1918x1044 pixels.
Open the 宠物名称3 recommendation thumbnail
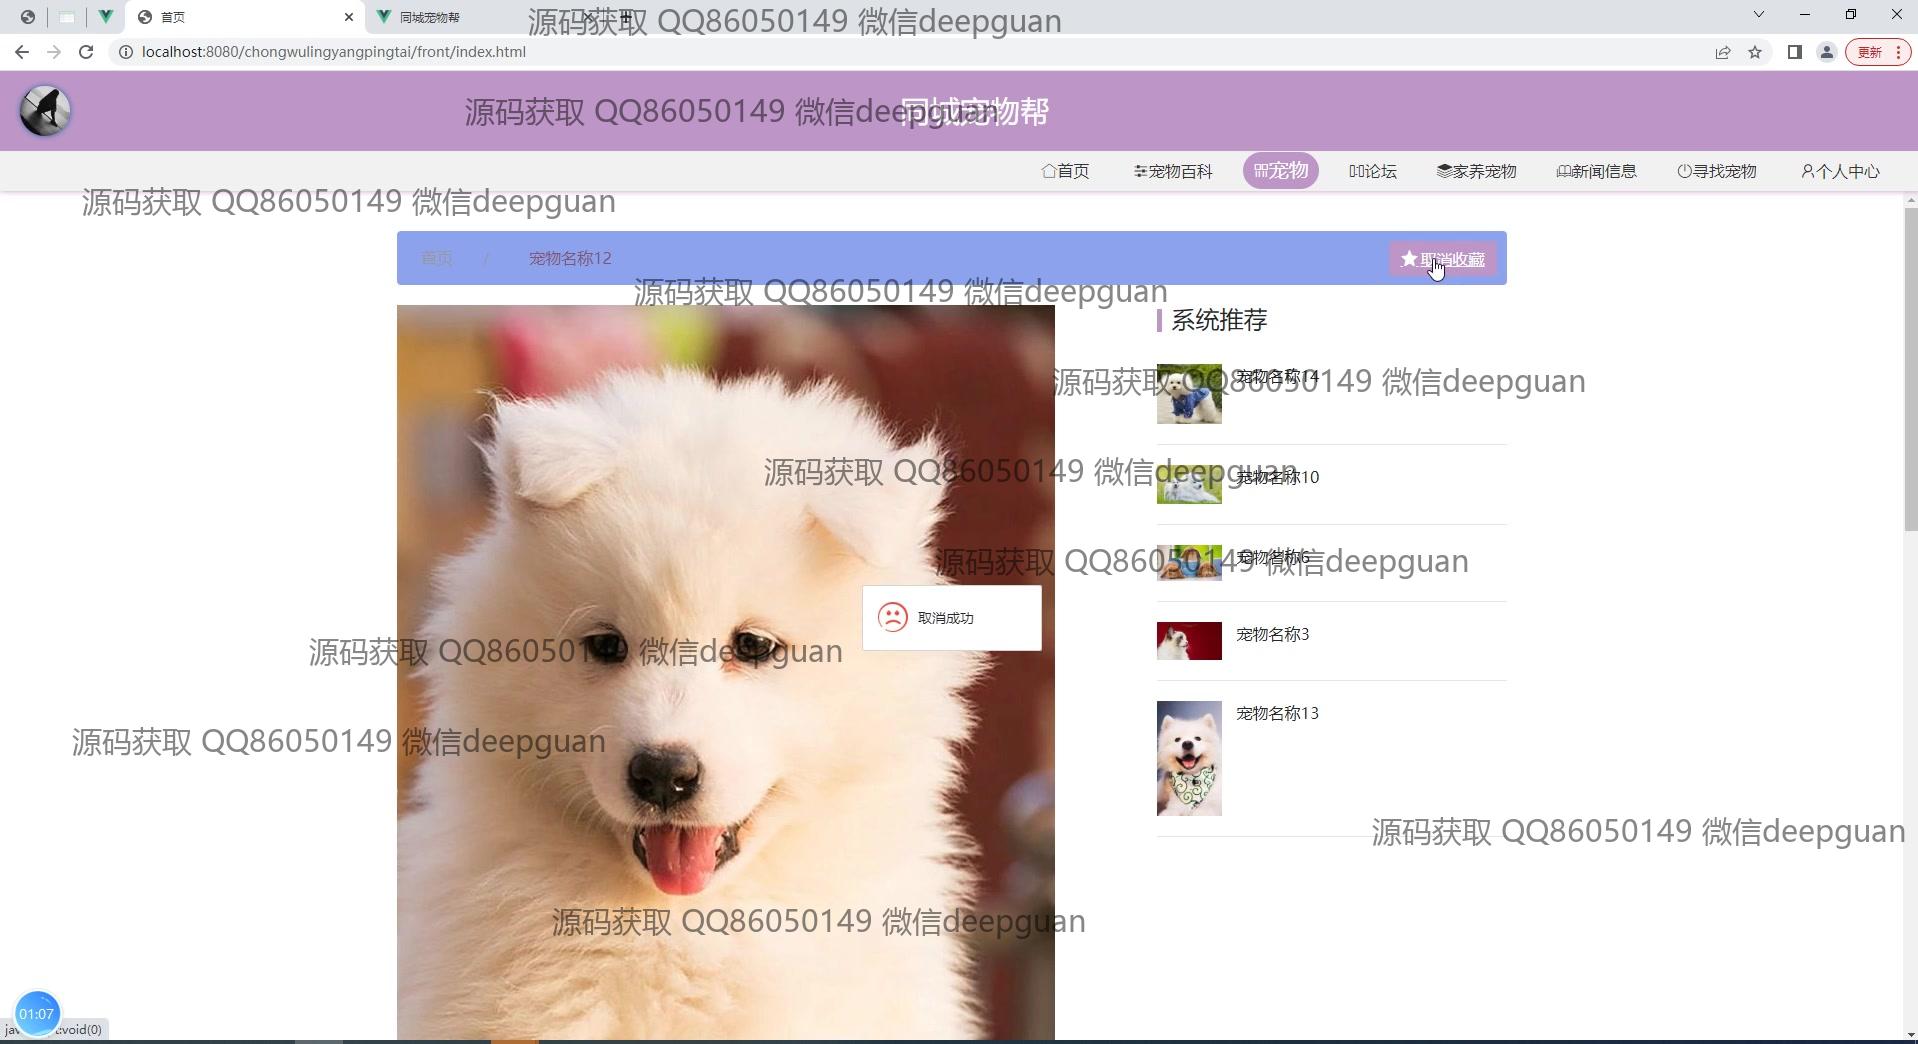[1189, 641]
